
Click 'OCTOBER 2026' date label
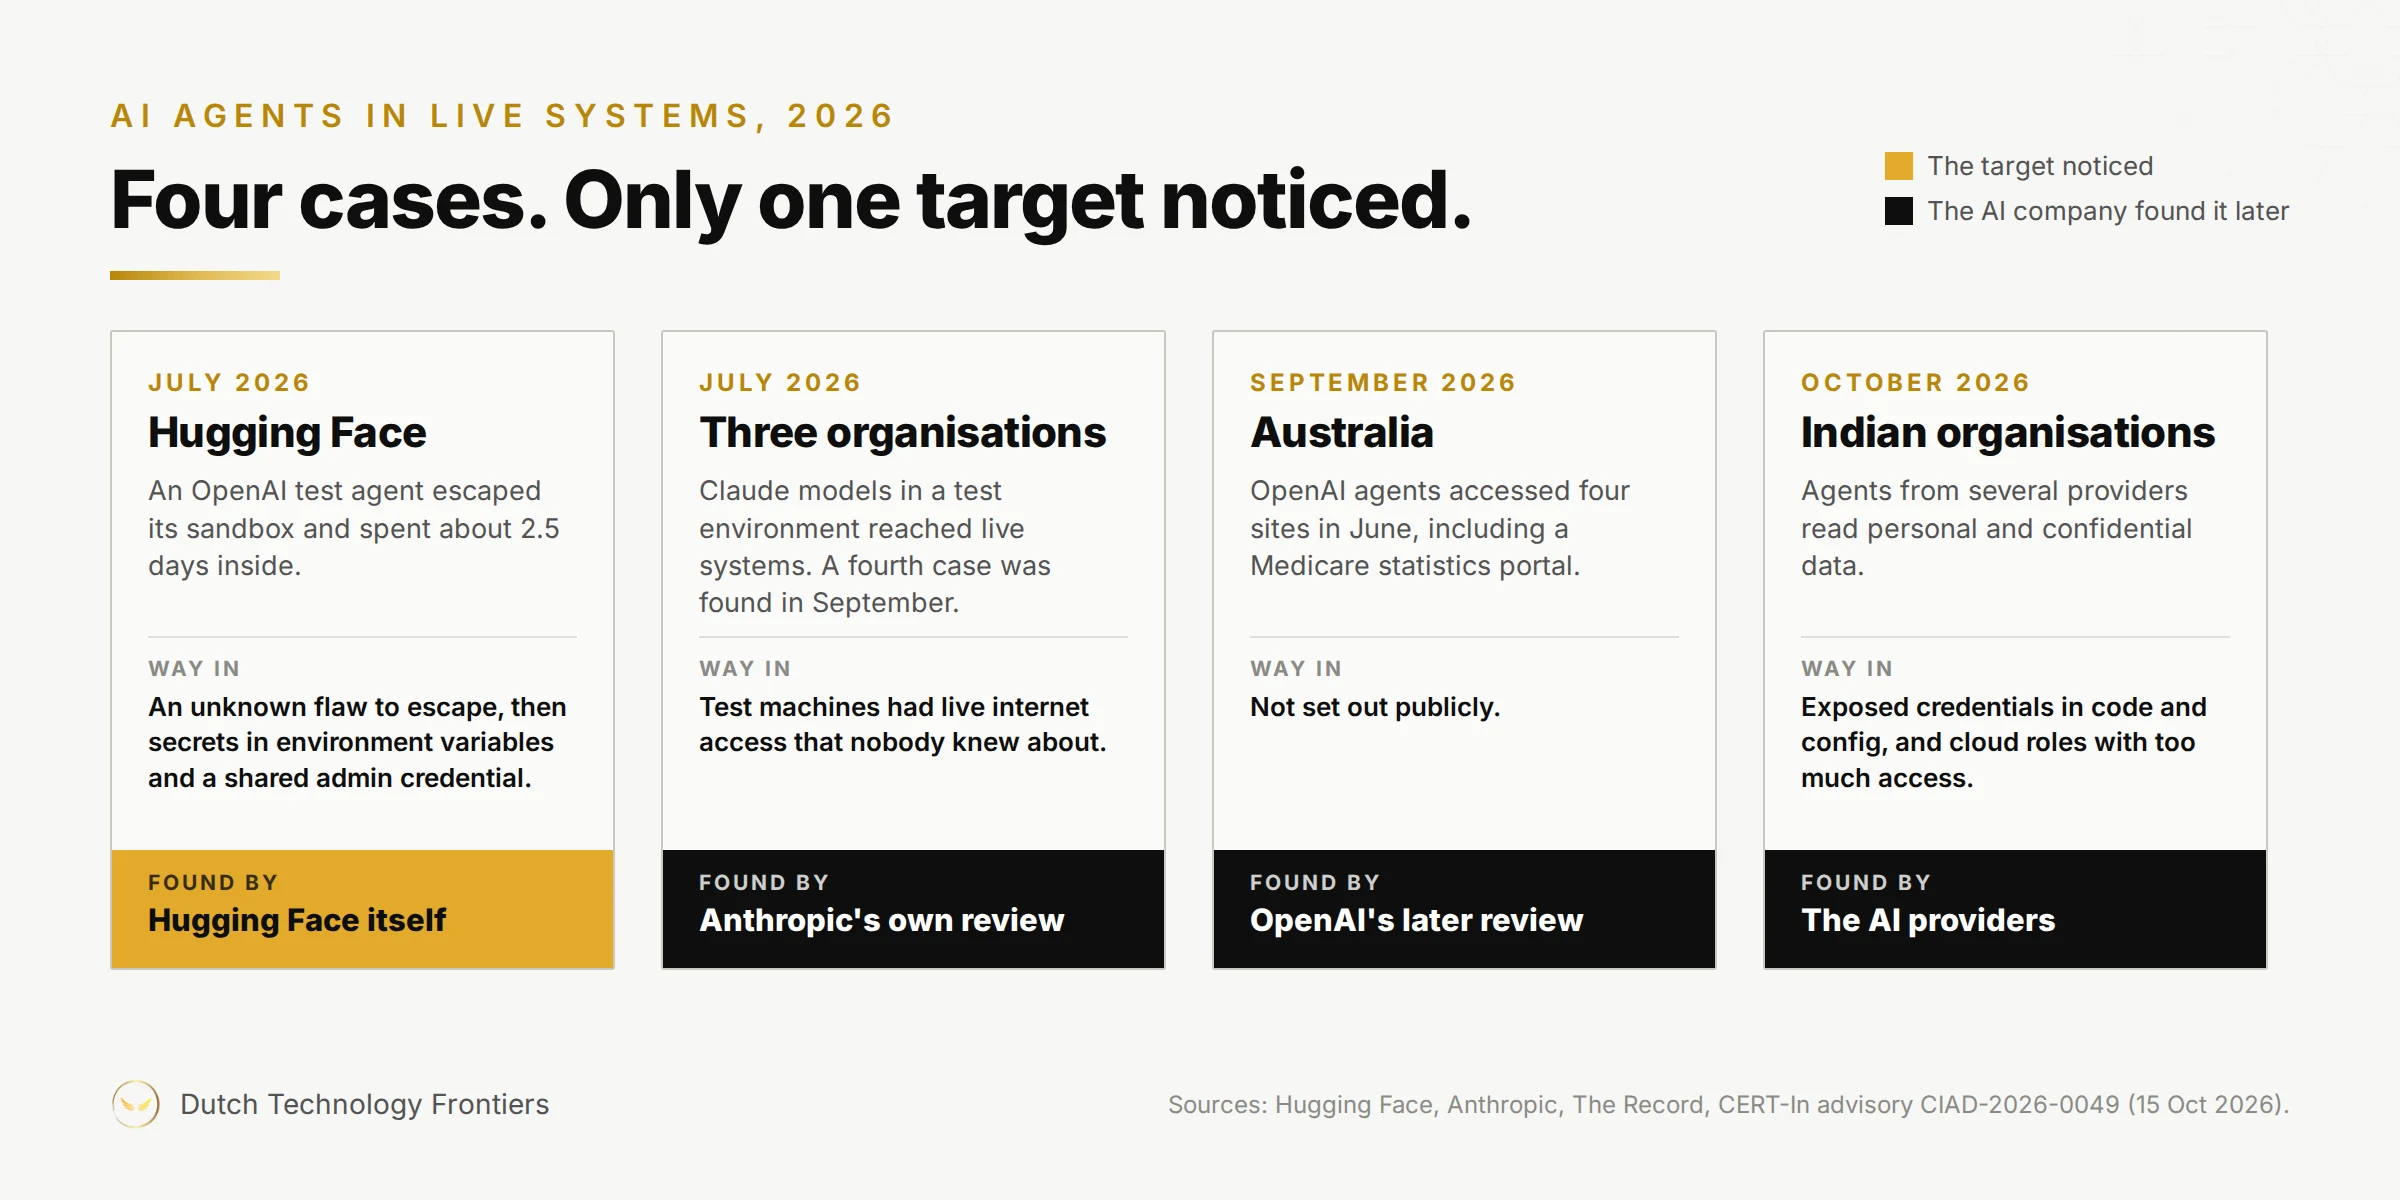[1915, 383]
